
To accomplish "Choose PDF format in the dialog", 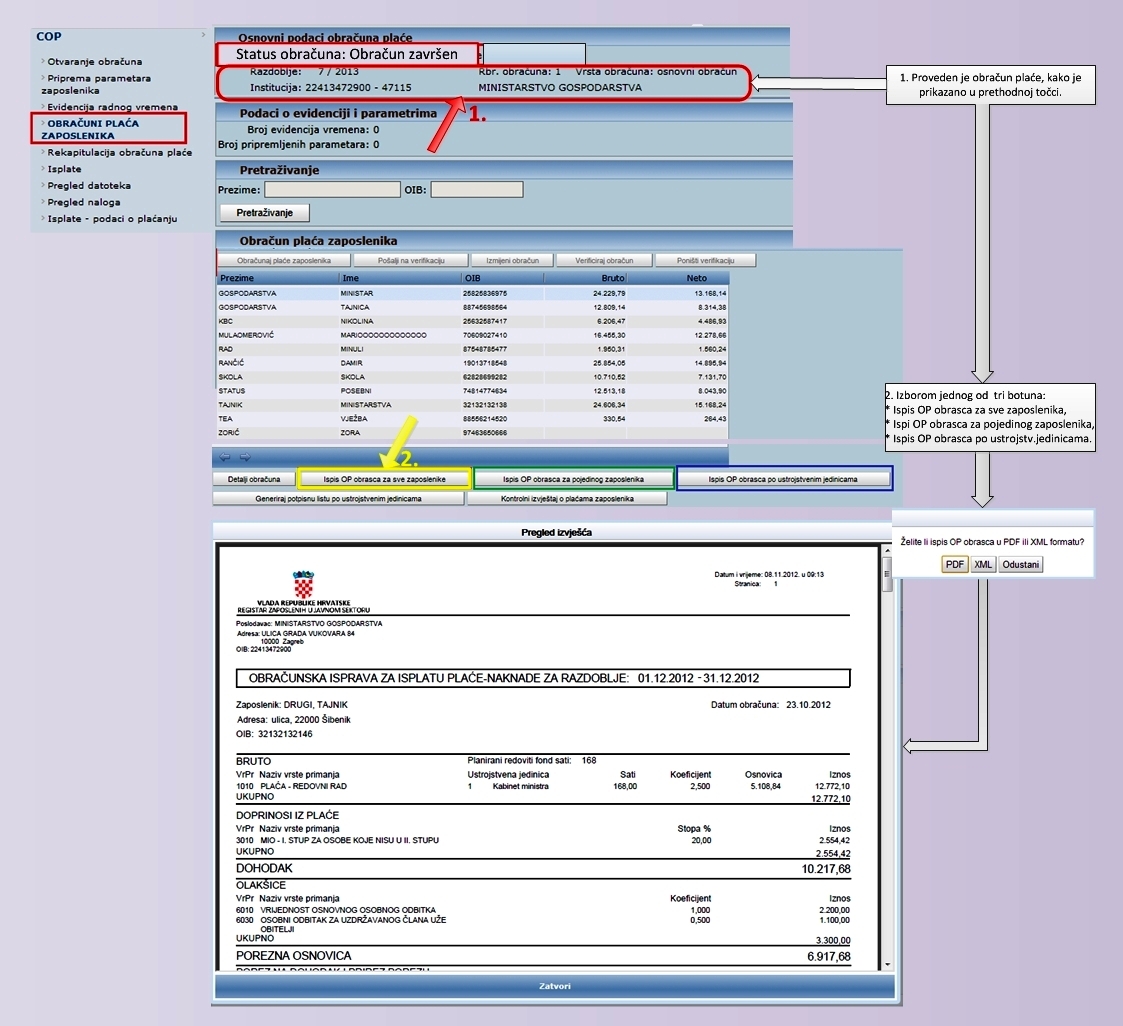I will [955, 564].
